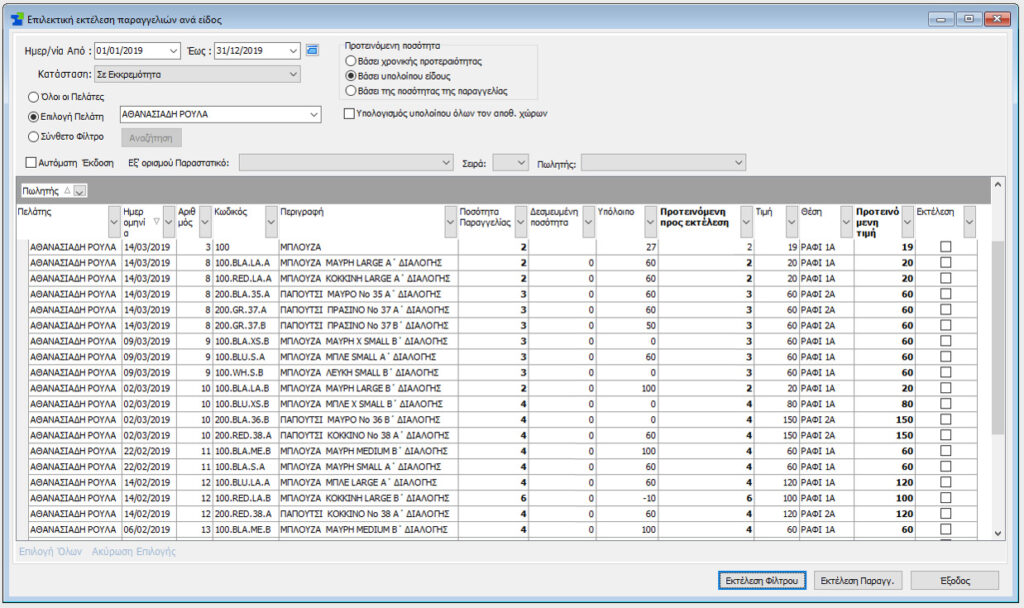Select the cell ΜΠΛΟΥΖΑ ΜΠΛΕ LARGE Α΄ ΔΙΑΛΟΓΗΣ
This screenshot has height=608, width=1024.
coord(368,482)
